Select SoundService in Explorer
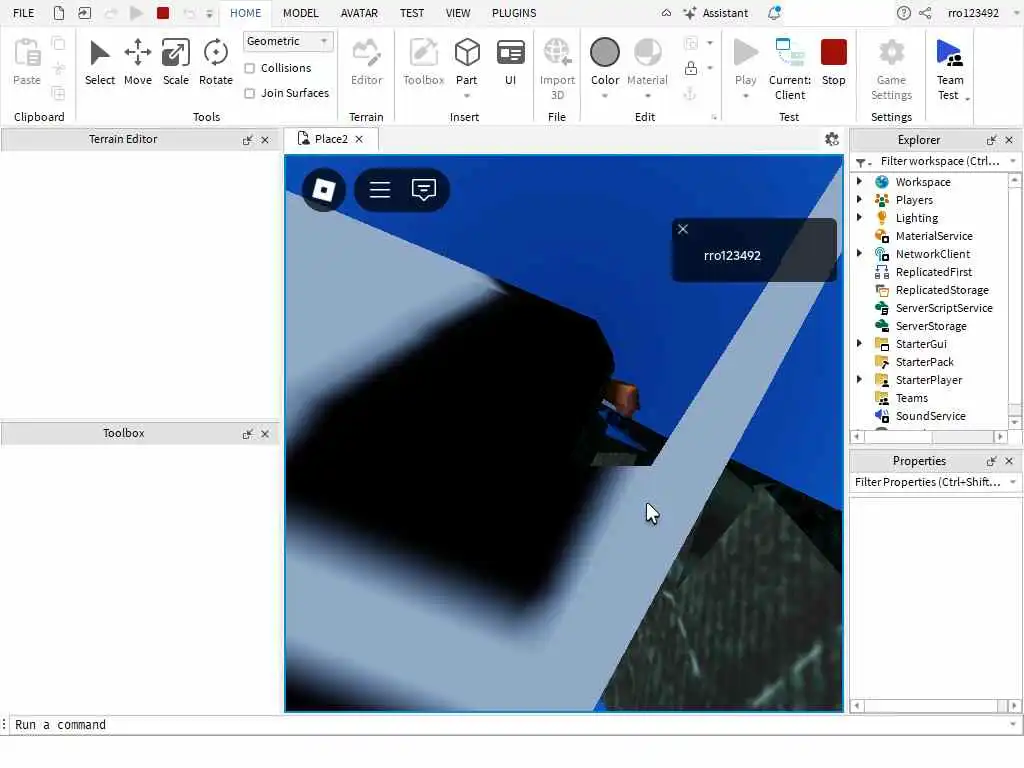This screenshot has width=1024, height=768. coord(930,416)
